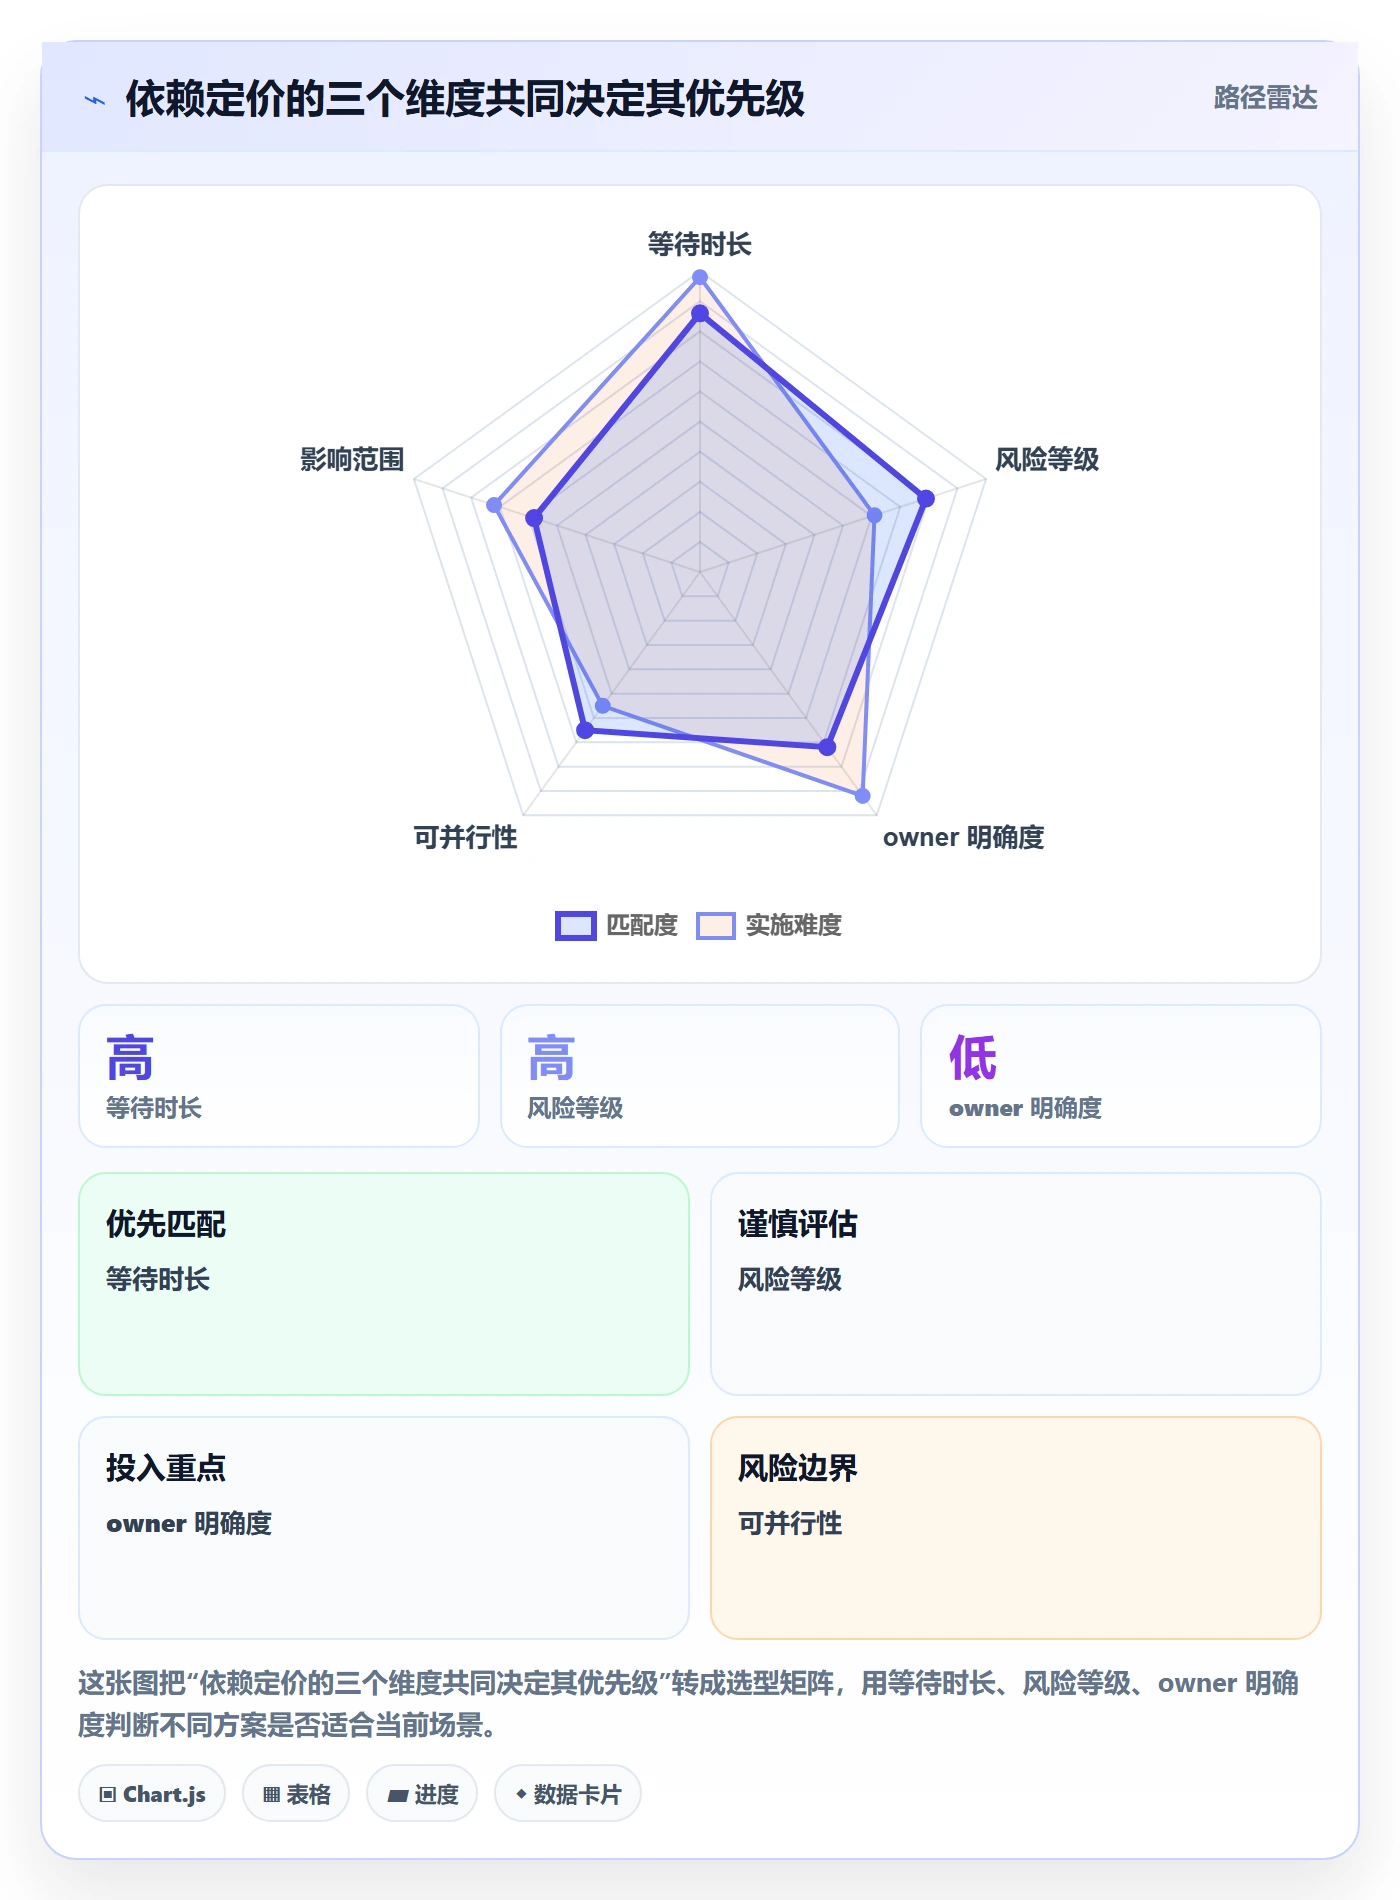Image resolution: width=1400 pixels, height=1900 pixels.
Task: Click the 低 owner 明确度 stat card
Action: tap(1121, 1076)
